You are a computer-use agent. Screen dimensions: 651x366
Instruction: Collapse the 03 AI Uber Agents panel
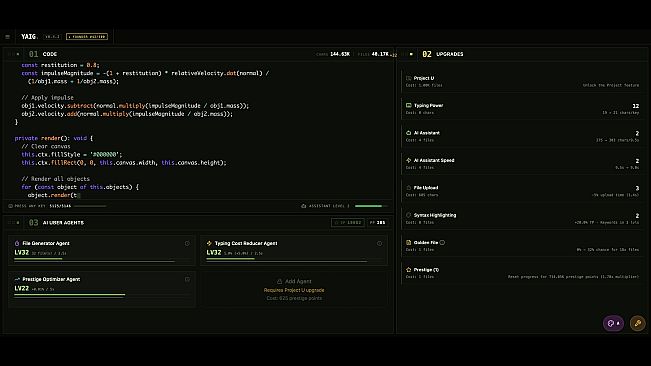[x=18, y=222]
